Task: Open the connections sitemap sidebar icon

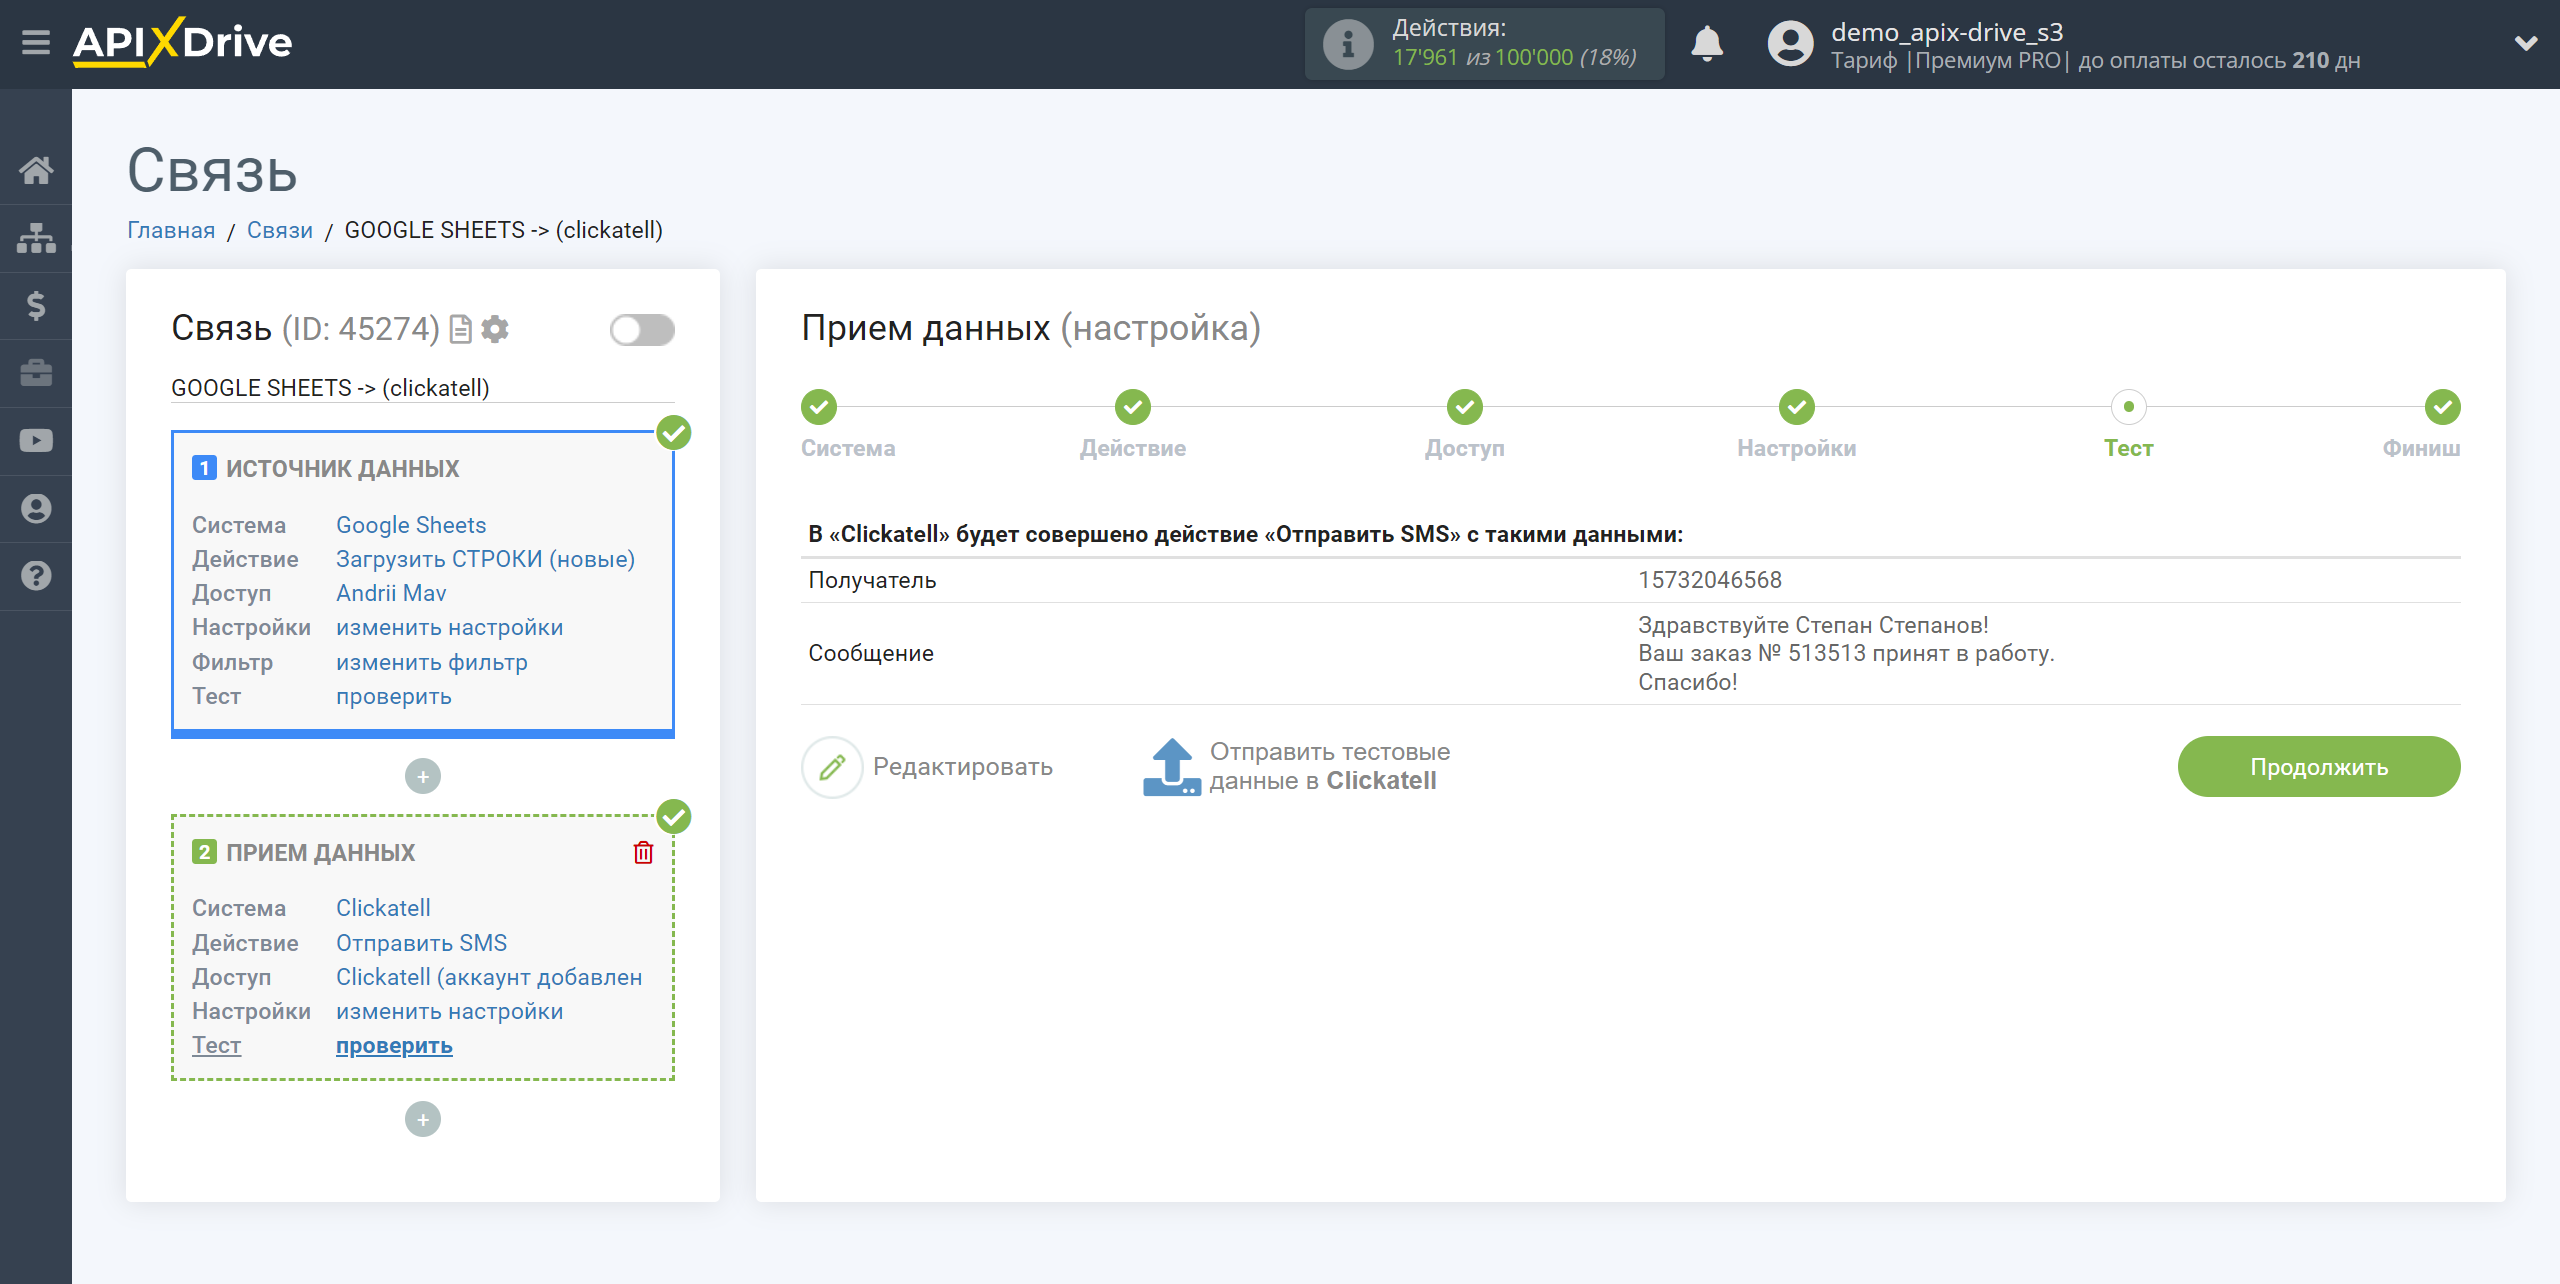Action: (x=36, y=238)
